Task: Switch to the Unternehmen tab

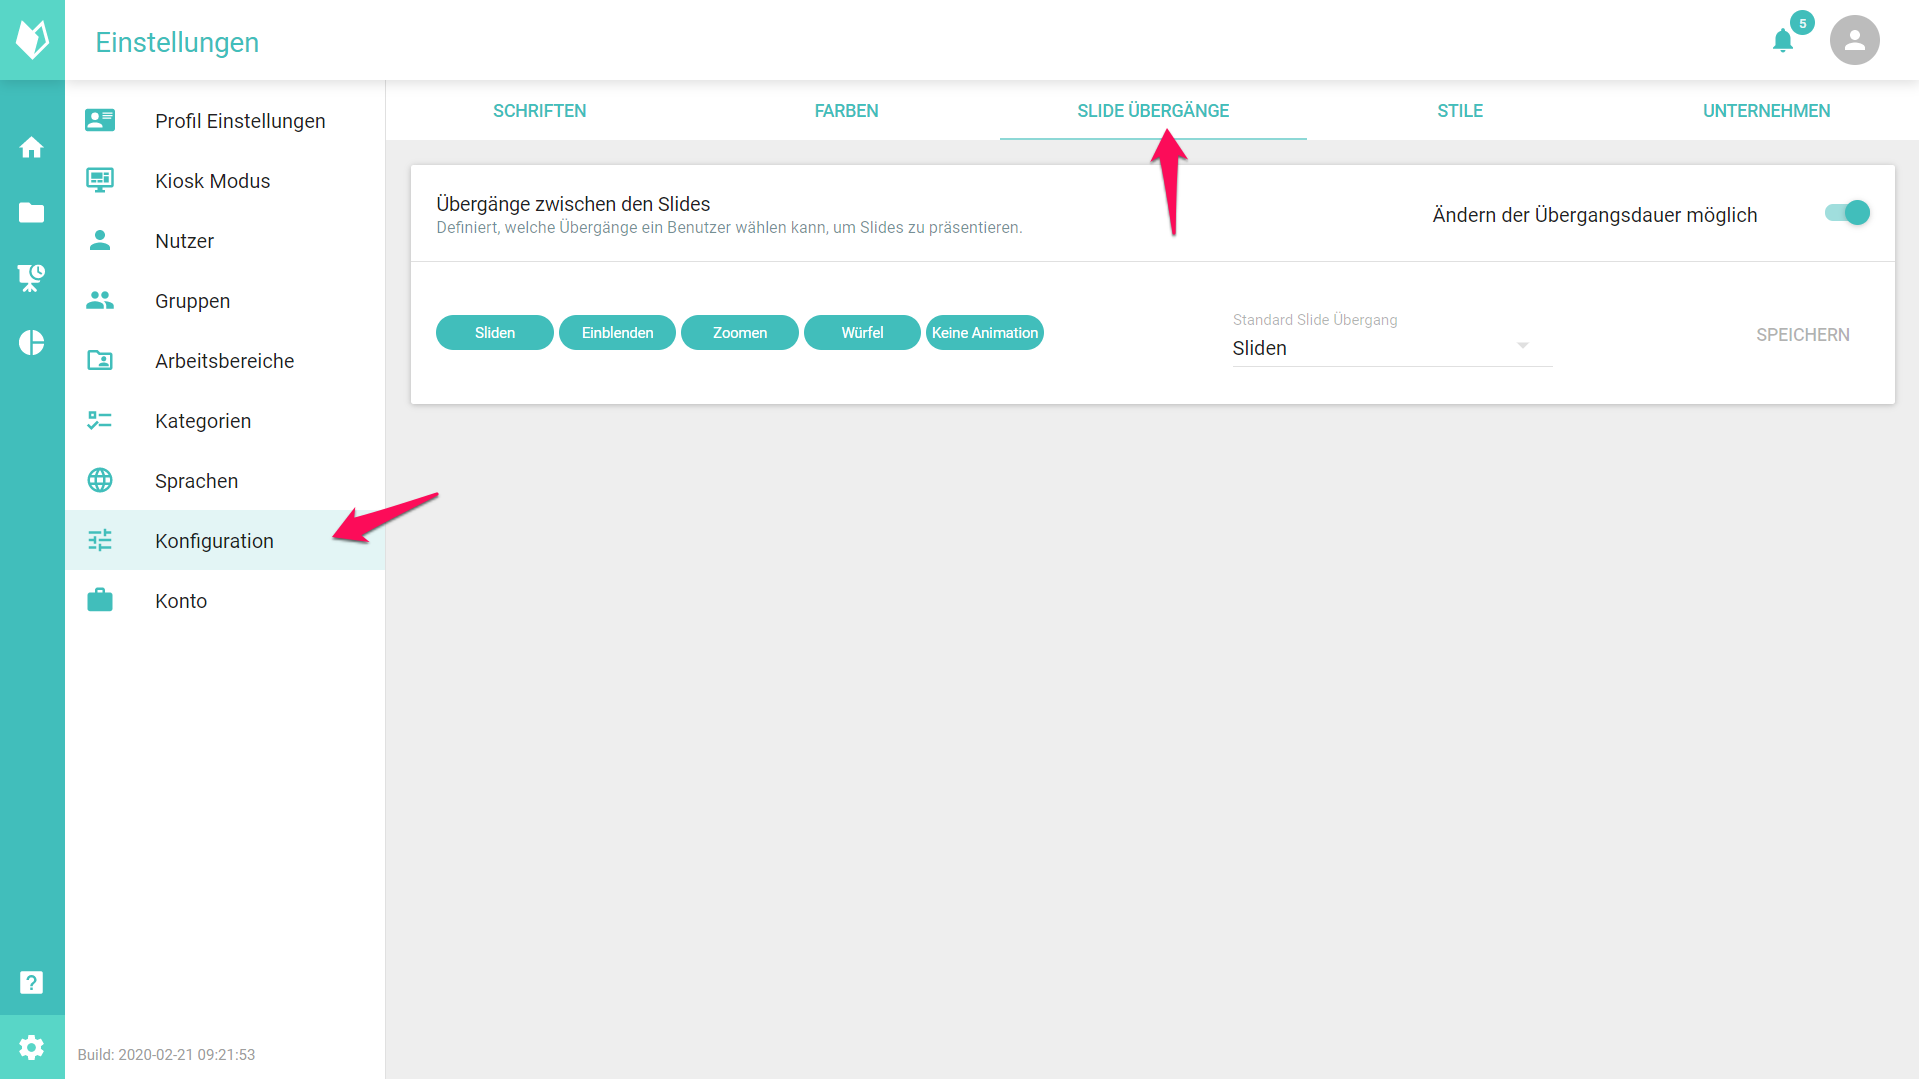Action: pos(1766,111)
